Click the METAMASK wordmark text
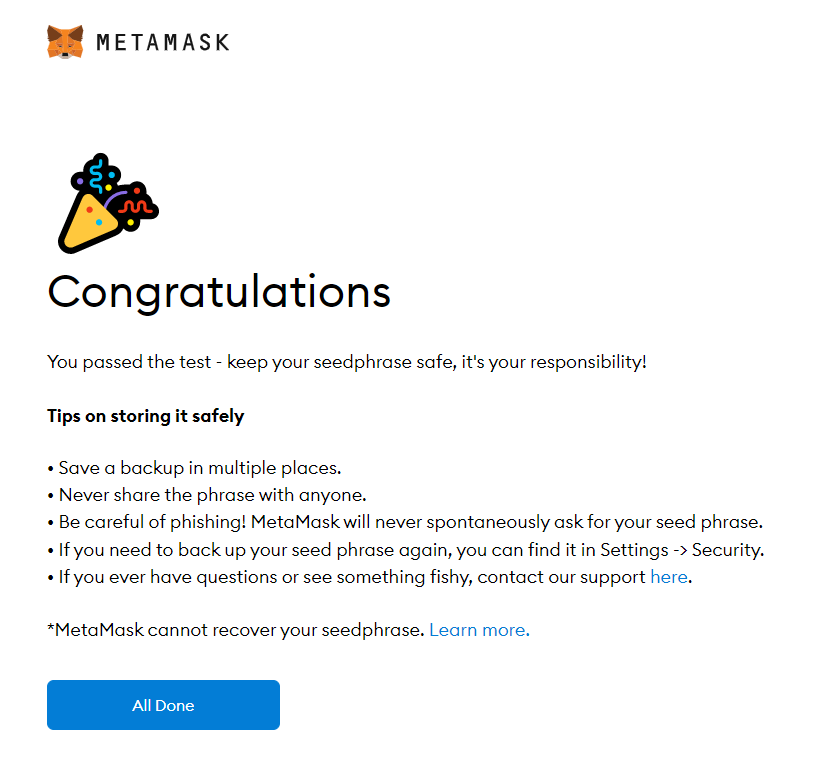821x767 pixels. click(x=163, y=42)
